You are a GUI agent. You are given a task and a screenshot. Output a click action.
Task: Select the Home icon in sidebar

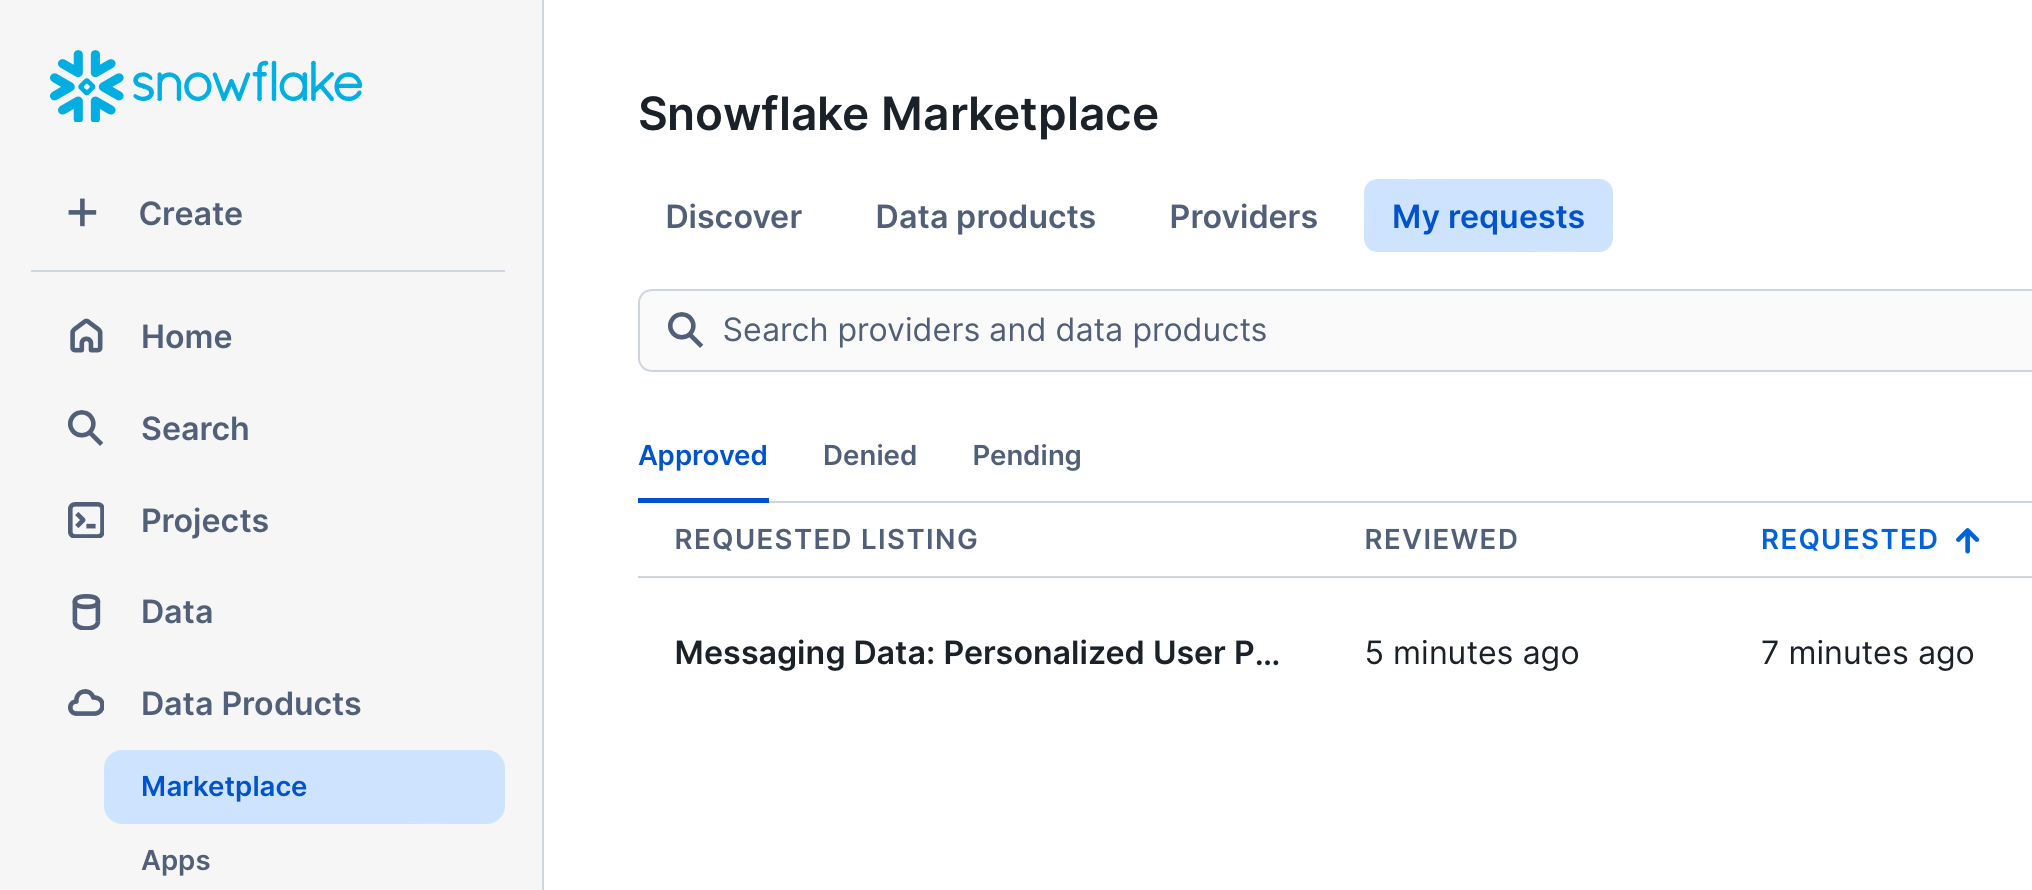pyautogui.click(x=87, y=337)
